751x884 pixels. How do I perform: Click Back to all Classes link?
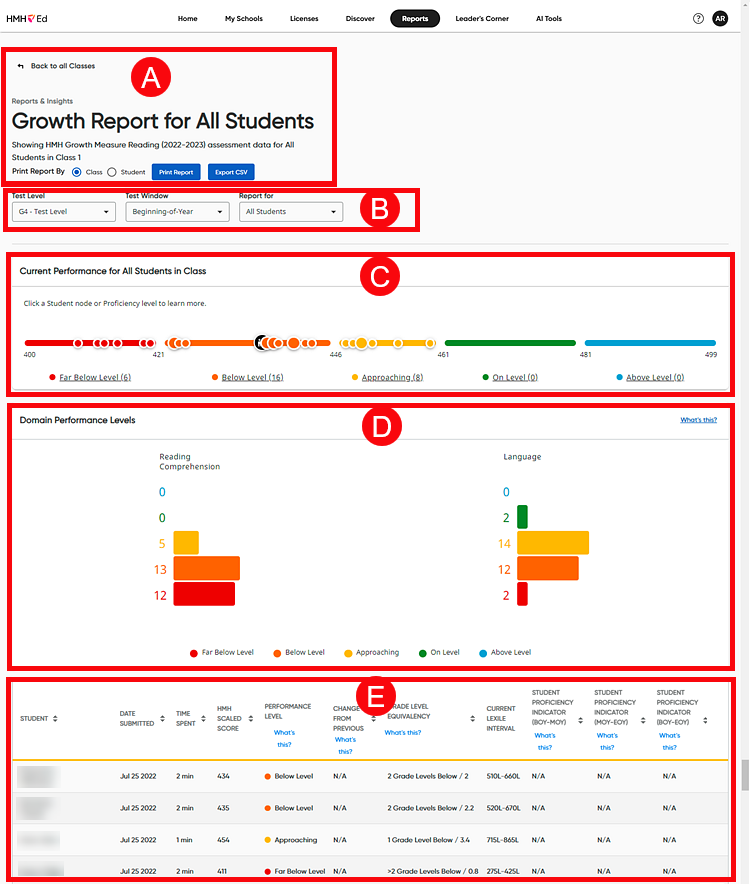click(x=63, y=66)
